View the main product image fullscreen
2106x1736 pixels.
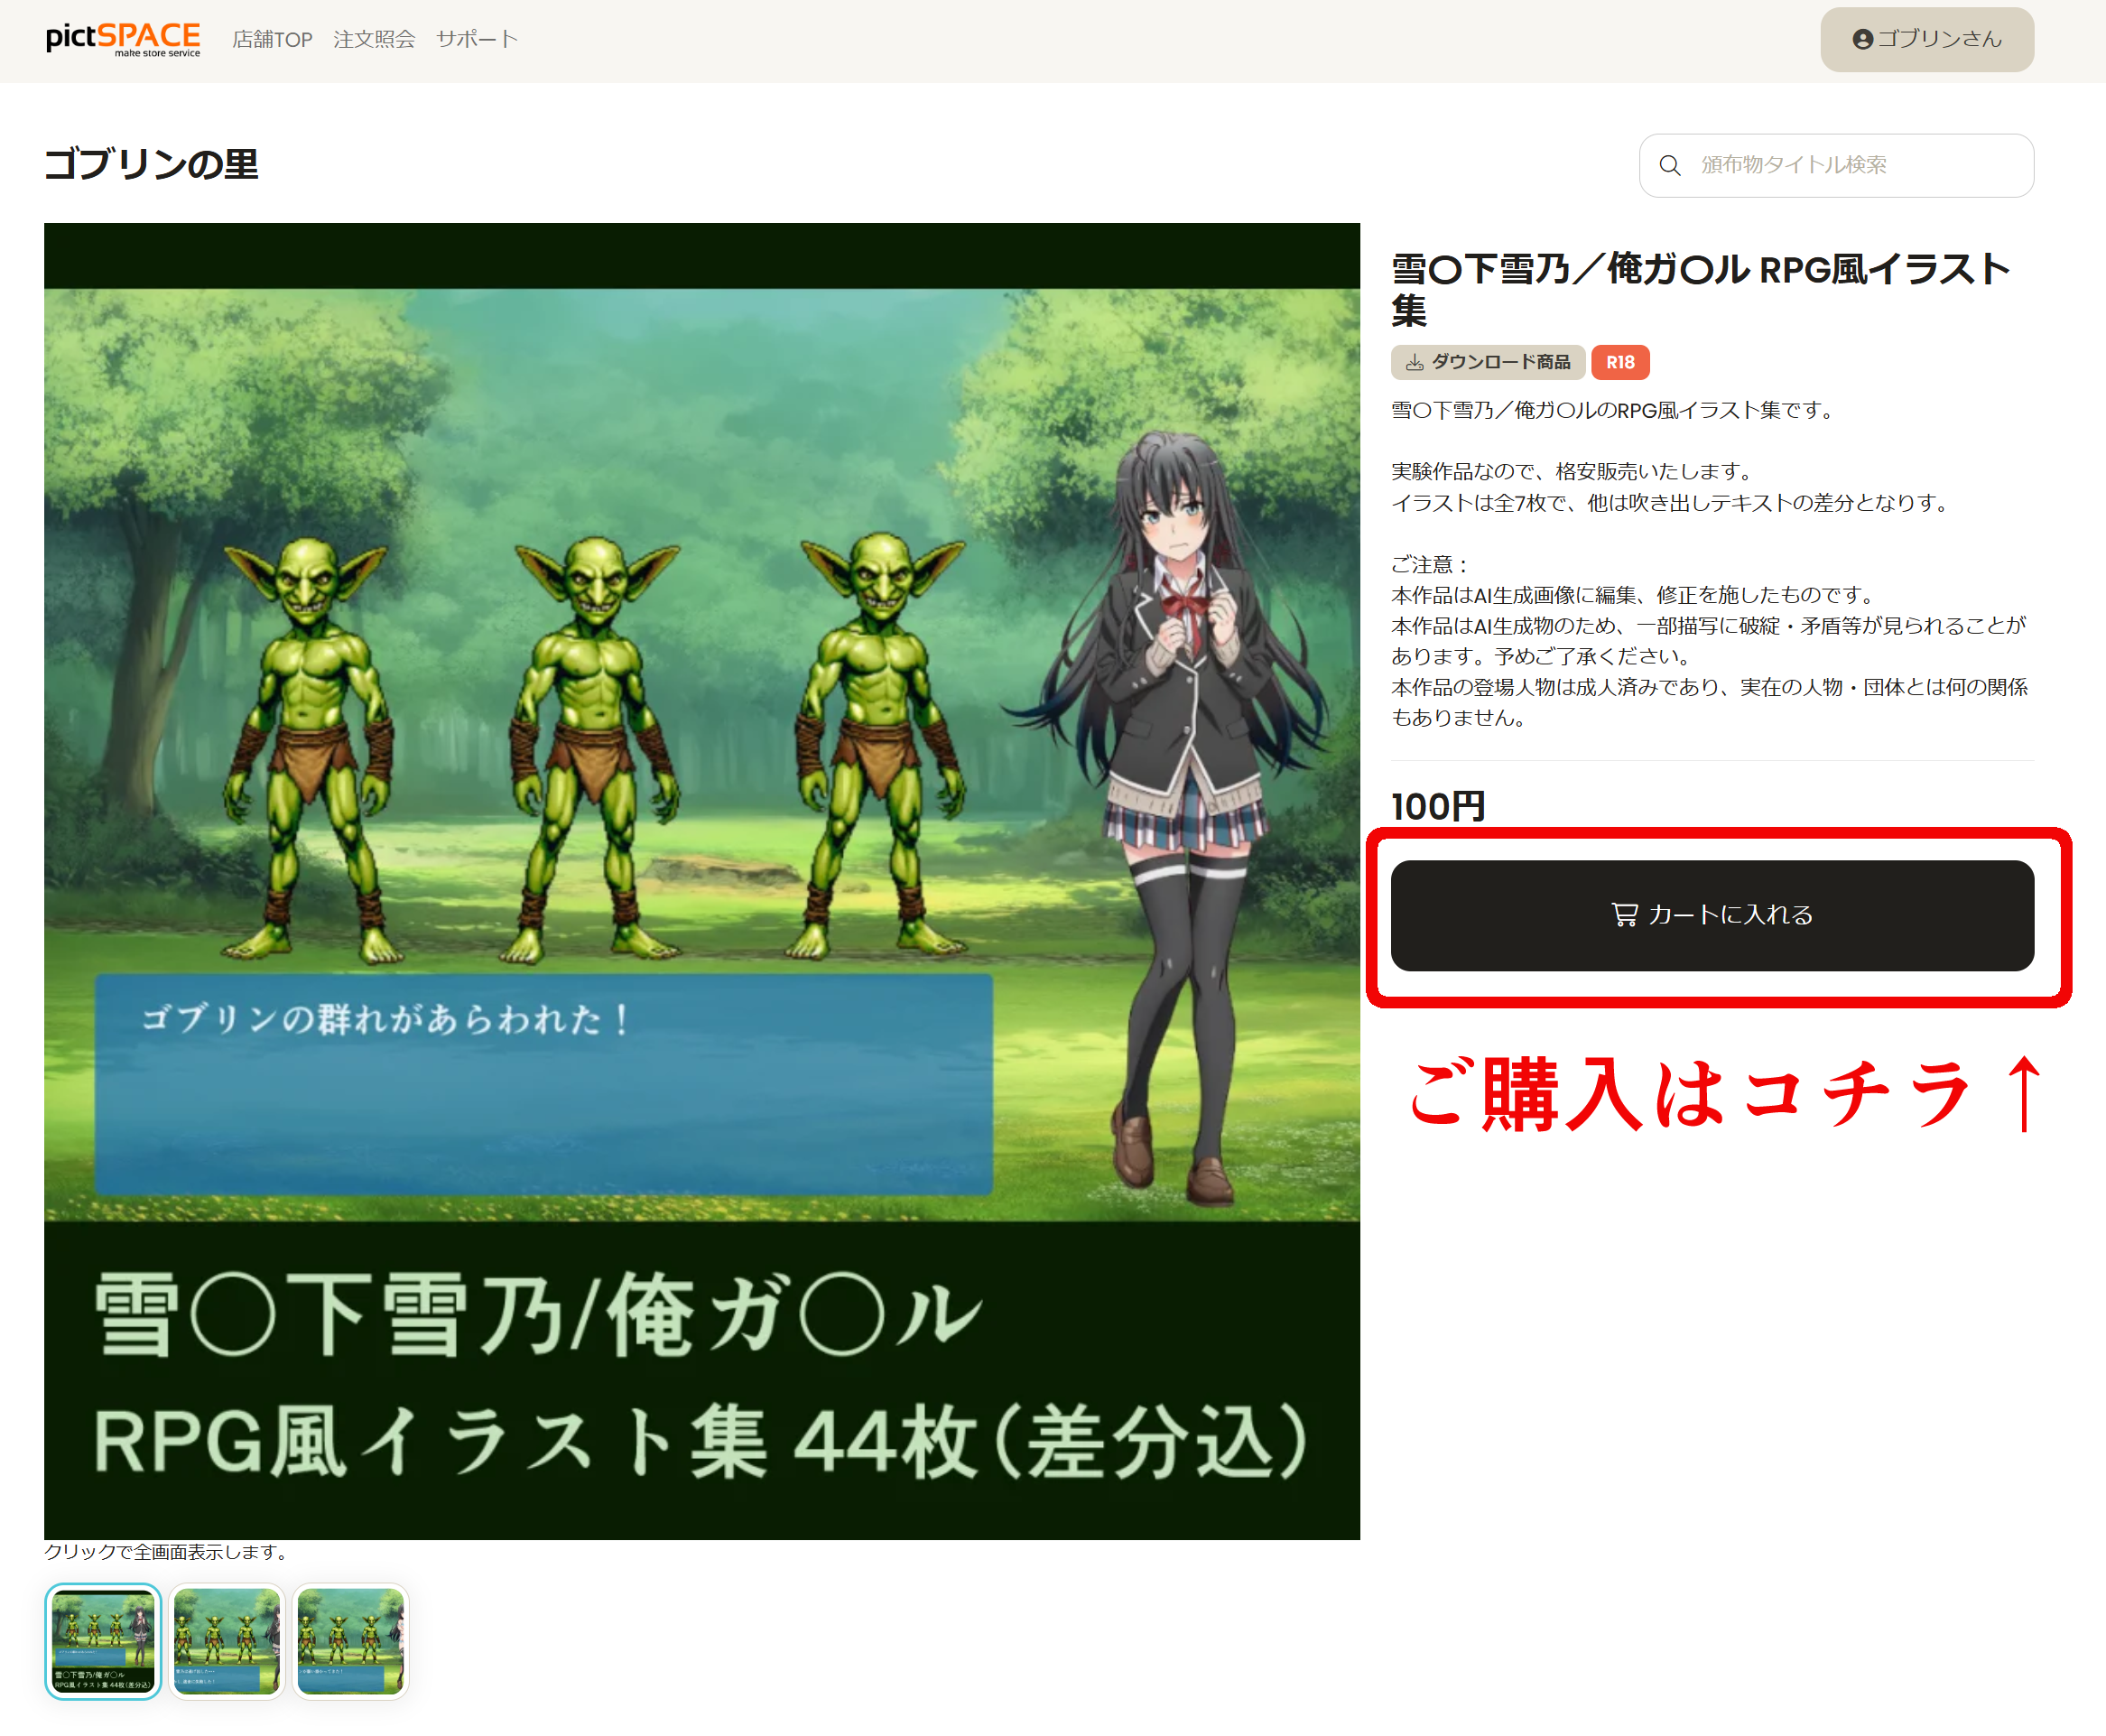(x=702, y=880)
